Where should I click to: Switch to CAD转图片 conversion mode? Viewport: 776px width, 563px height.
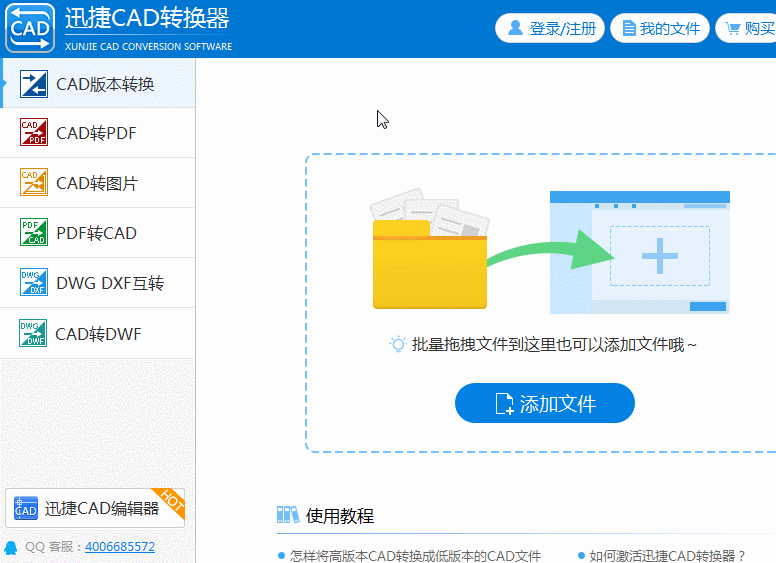(98, 183)
